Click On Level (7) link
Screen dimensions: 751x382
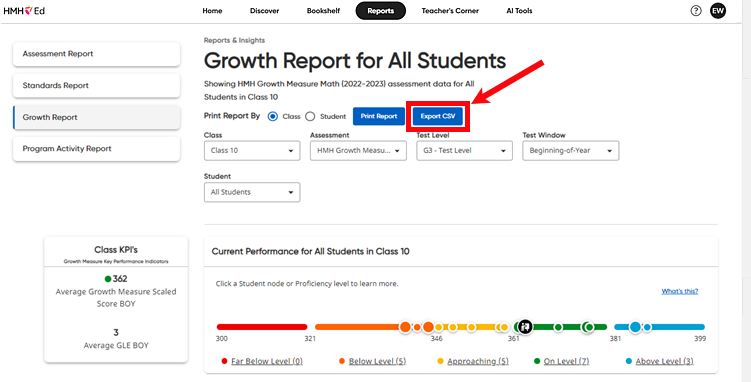[x=567, y=361]
